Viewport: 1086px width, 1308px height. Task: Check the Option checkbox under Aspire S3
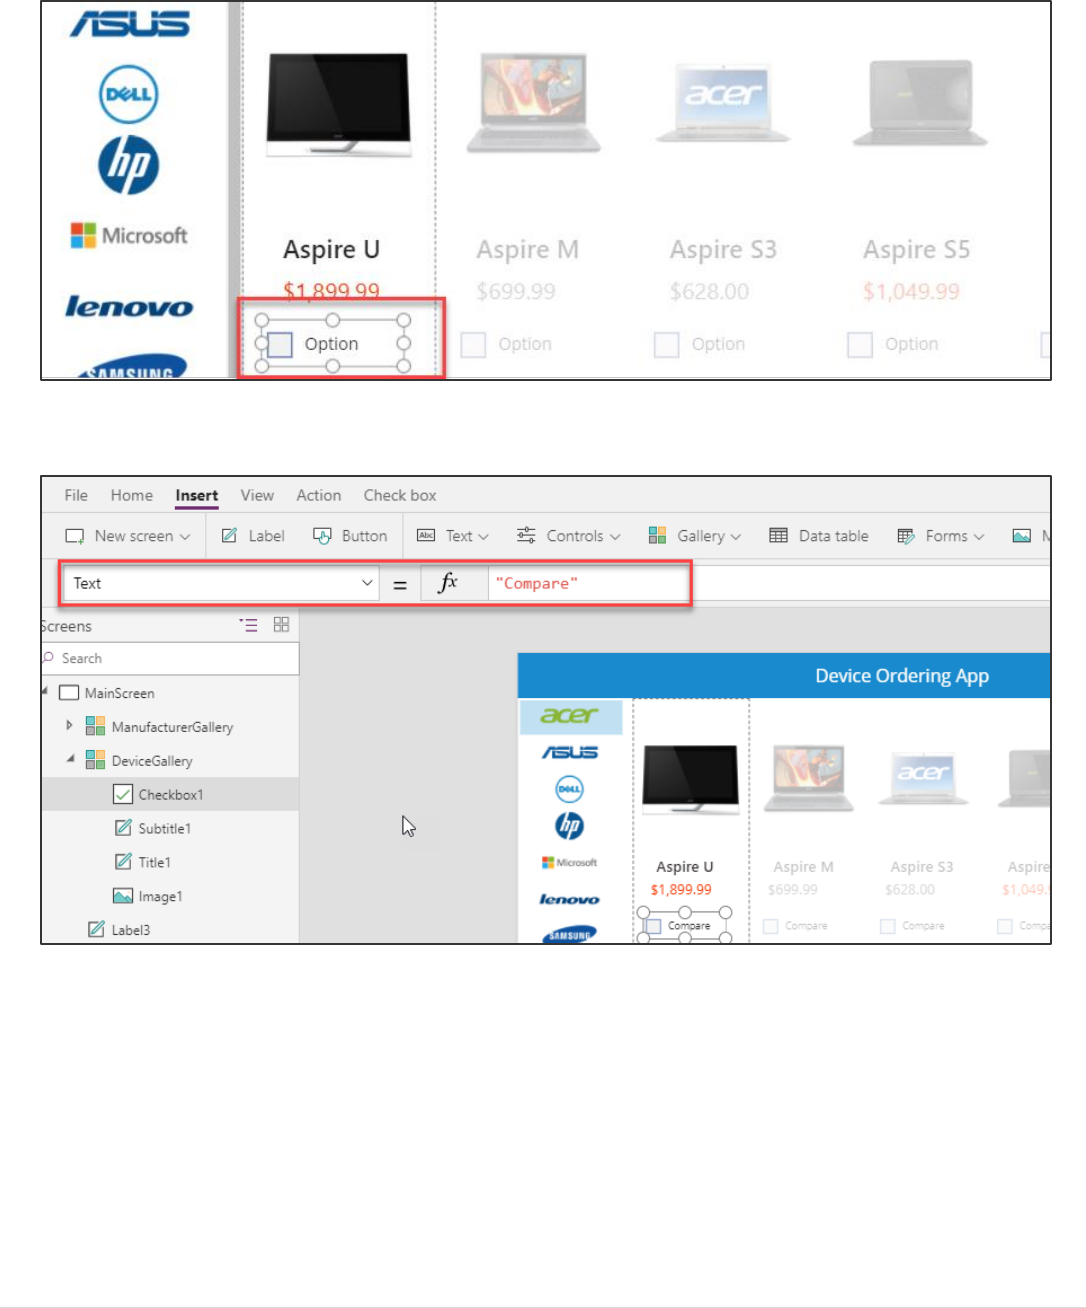[666, 344]
